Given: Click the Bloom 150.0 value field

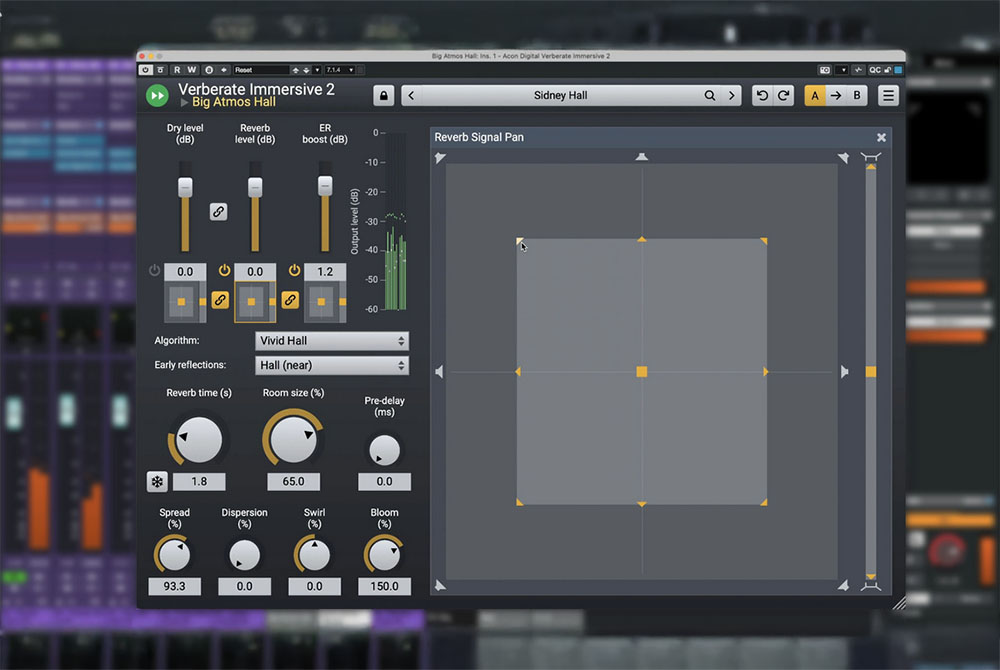Looking at the screenshot, I should (x=385, y=586).
